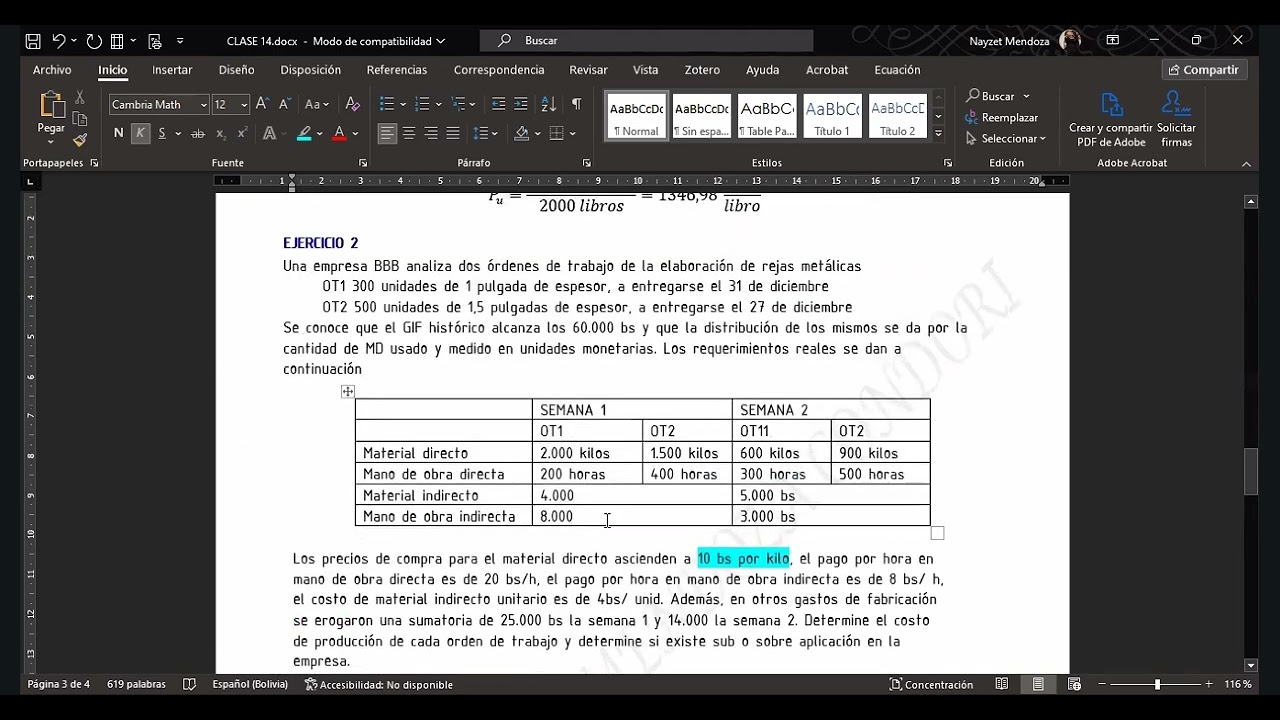The height and width of the screenshot is (720, 1280).
Task: Click the Pegar clipboard icon
Action: click(51, 105)
